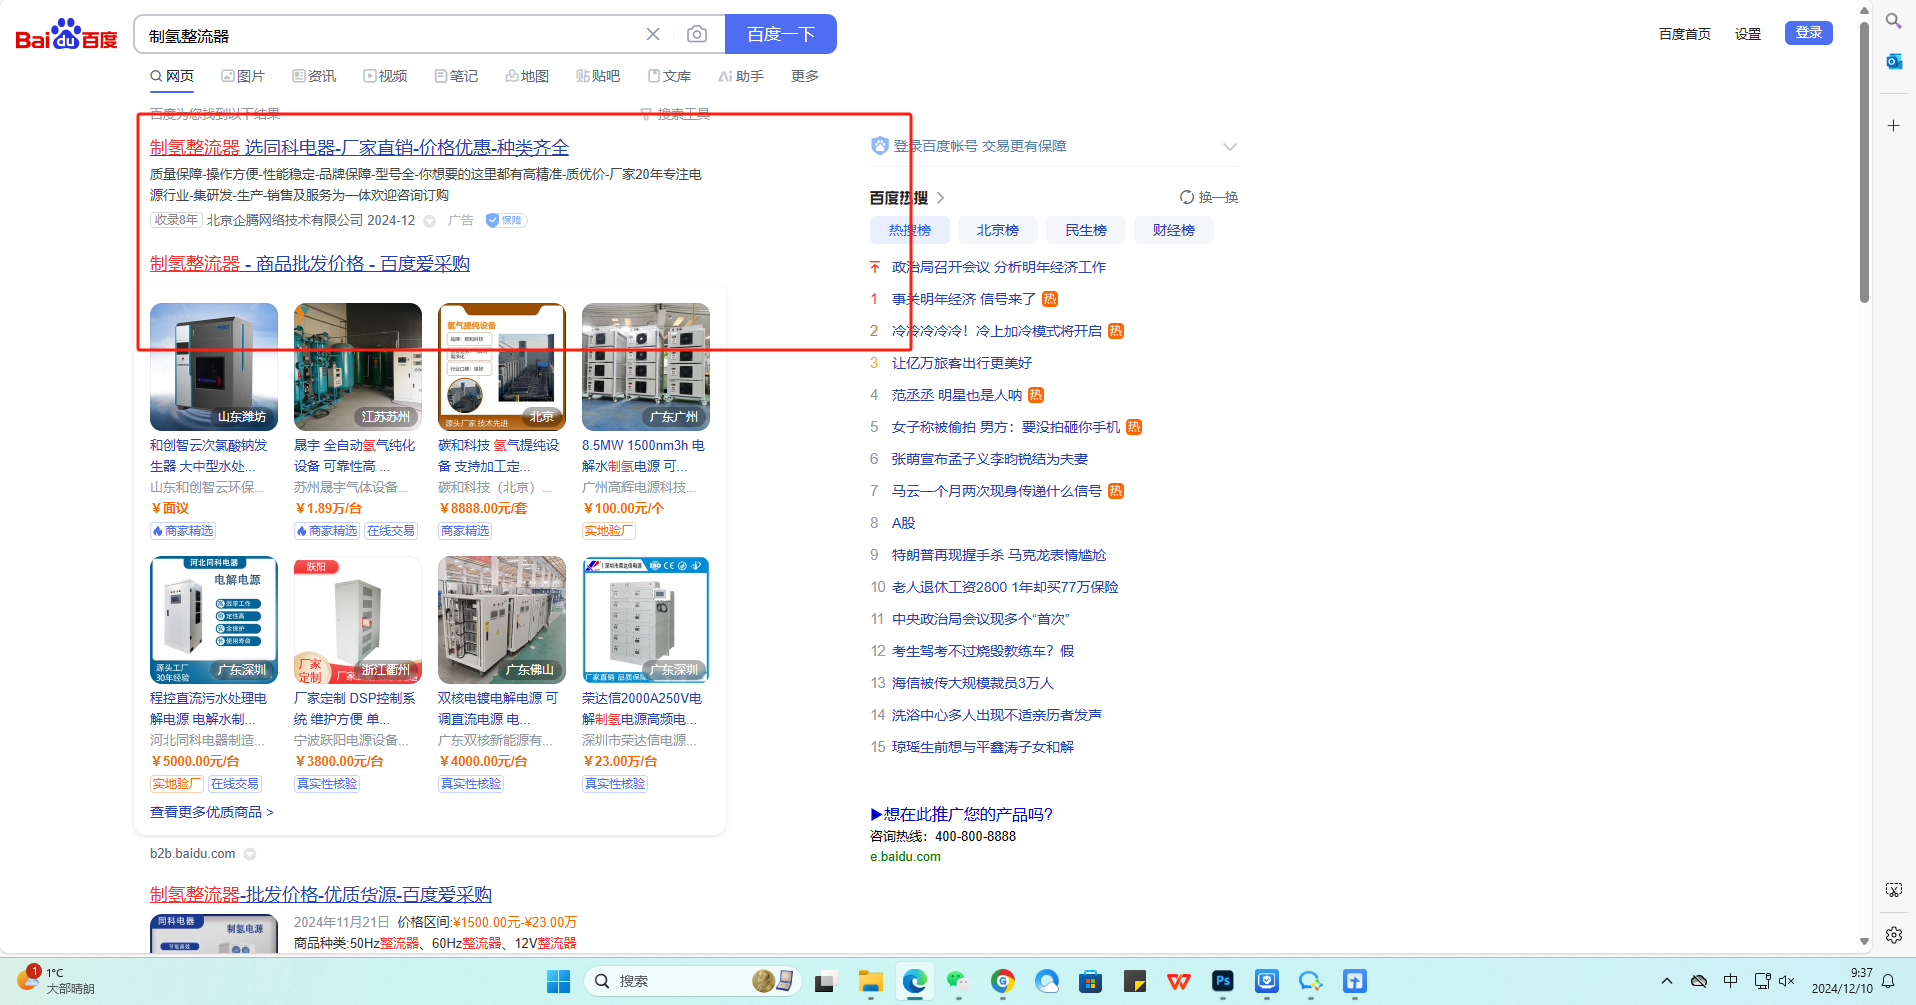This screenshot has height=1005, width=1916.
Task: Open hot topic 马云一个月两次现身传递什么信号
Action: point(997,491)
